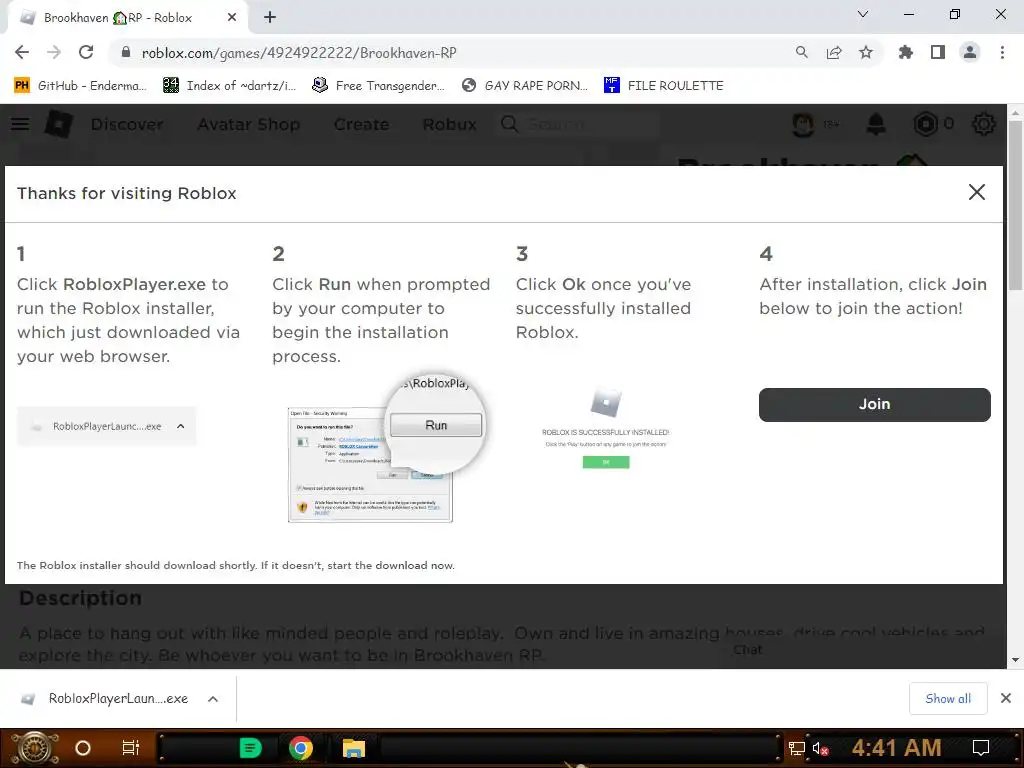This screenshot has width=1024, height=768.
Task: Open the tab search chevron
Action: click(863, 14)
